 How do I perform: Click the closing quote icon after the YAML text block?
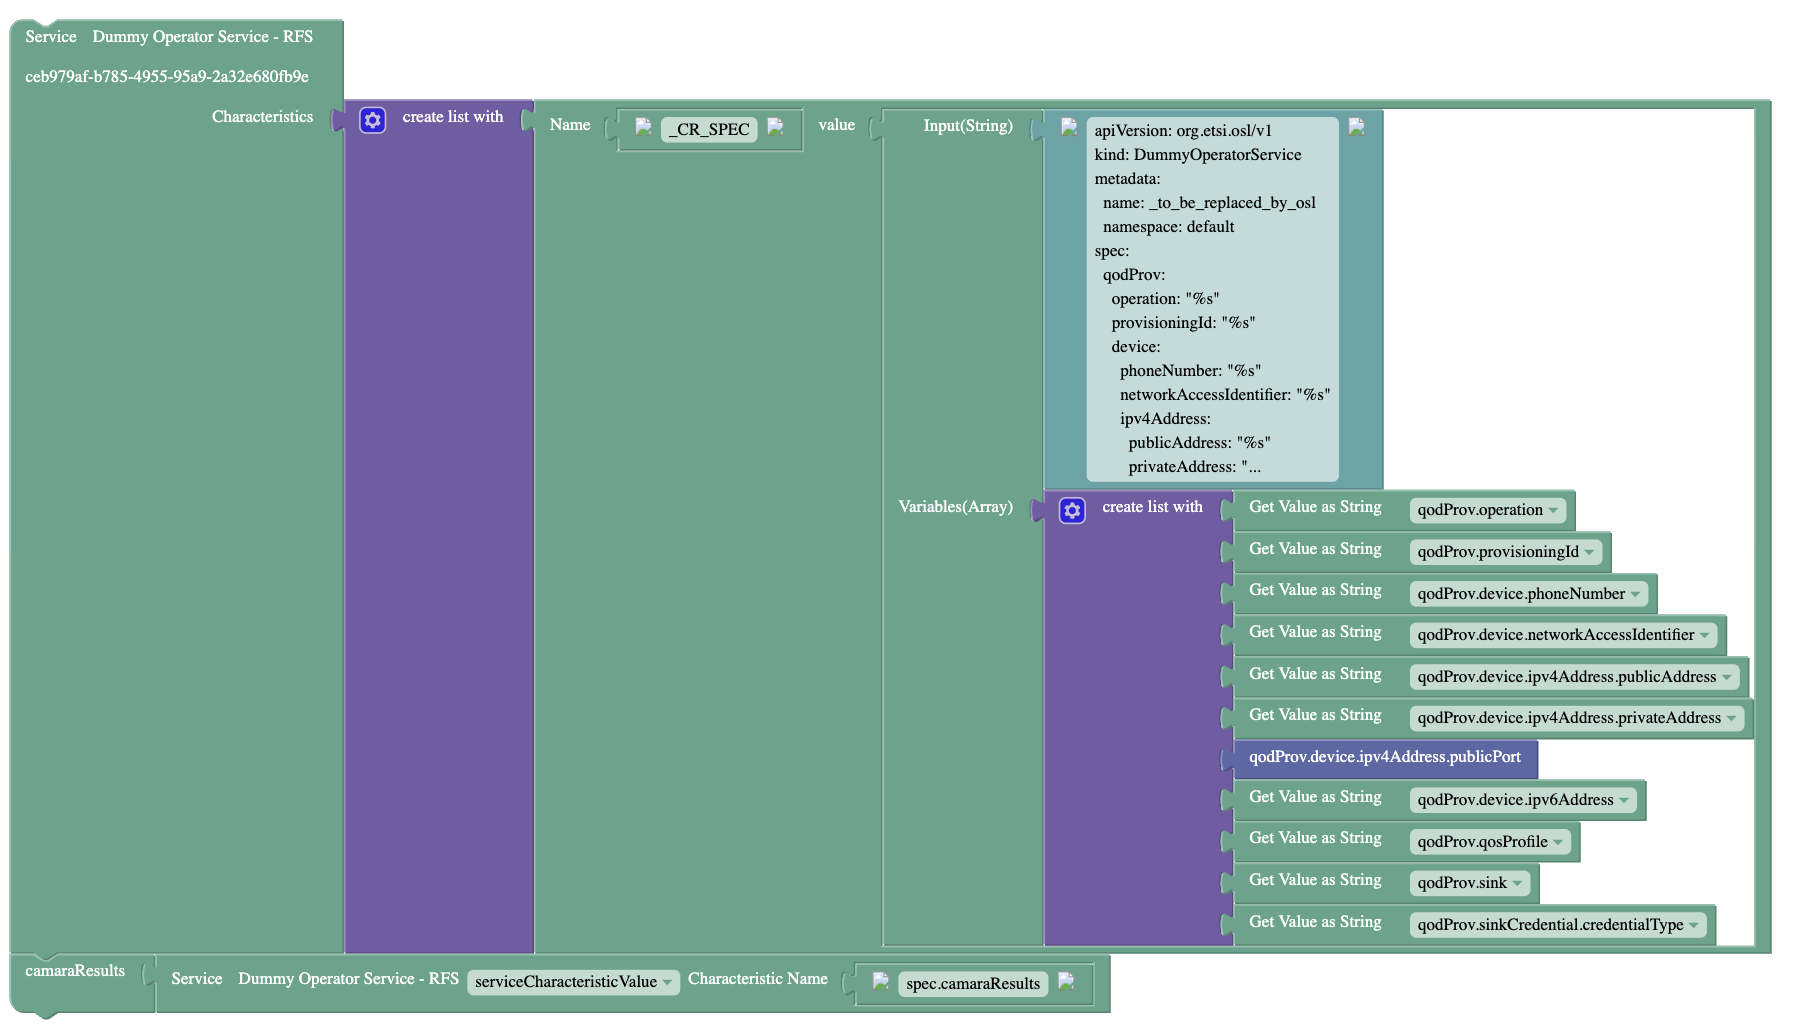[x=1356, y=127]
